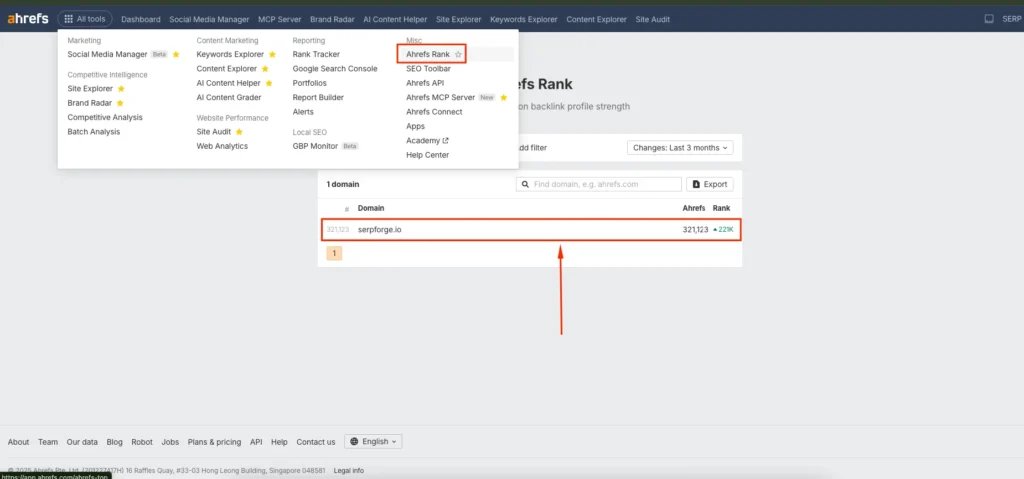The image size is (1024, 479).
Task: Open API footer link
Action: point(256,442)
